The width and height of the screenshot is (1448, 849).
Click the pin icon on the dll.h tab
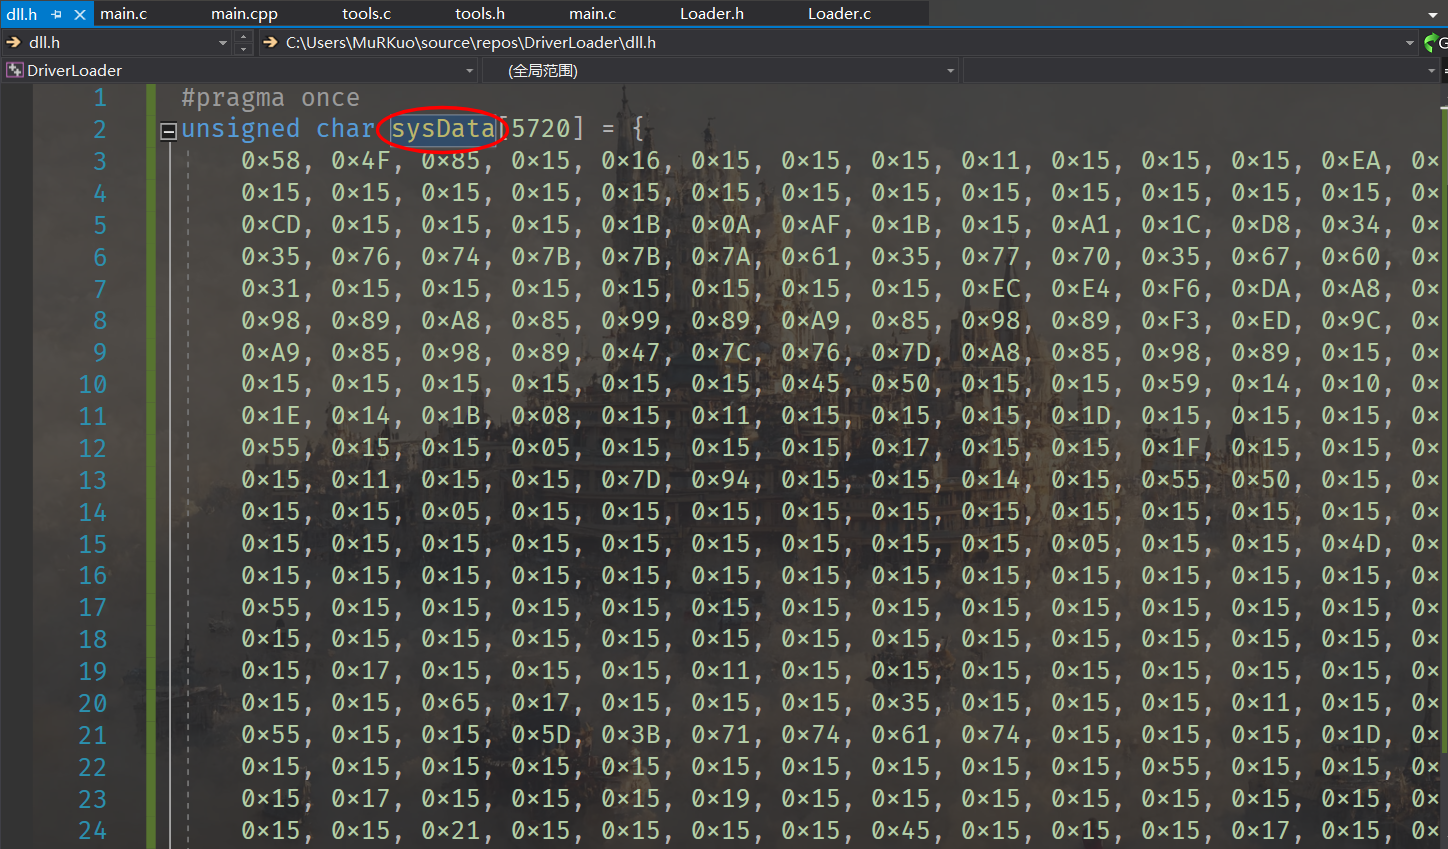click(57, 14)
